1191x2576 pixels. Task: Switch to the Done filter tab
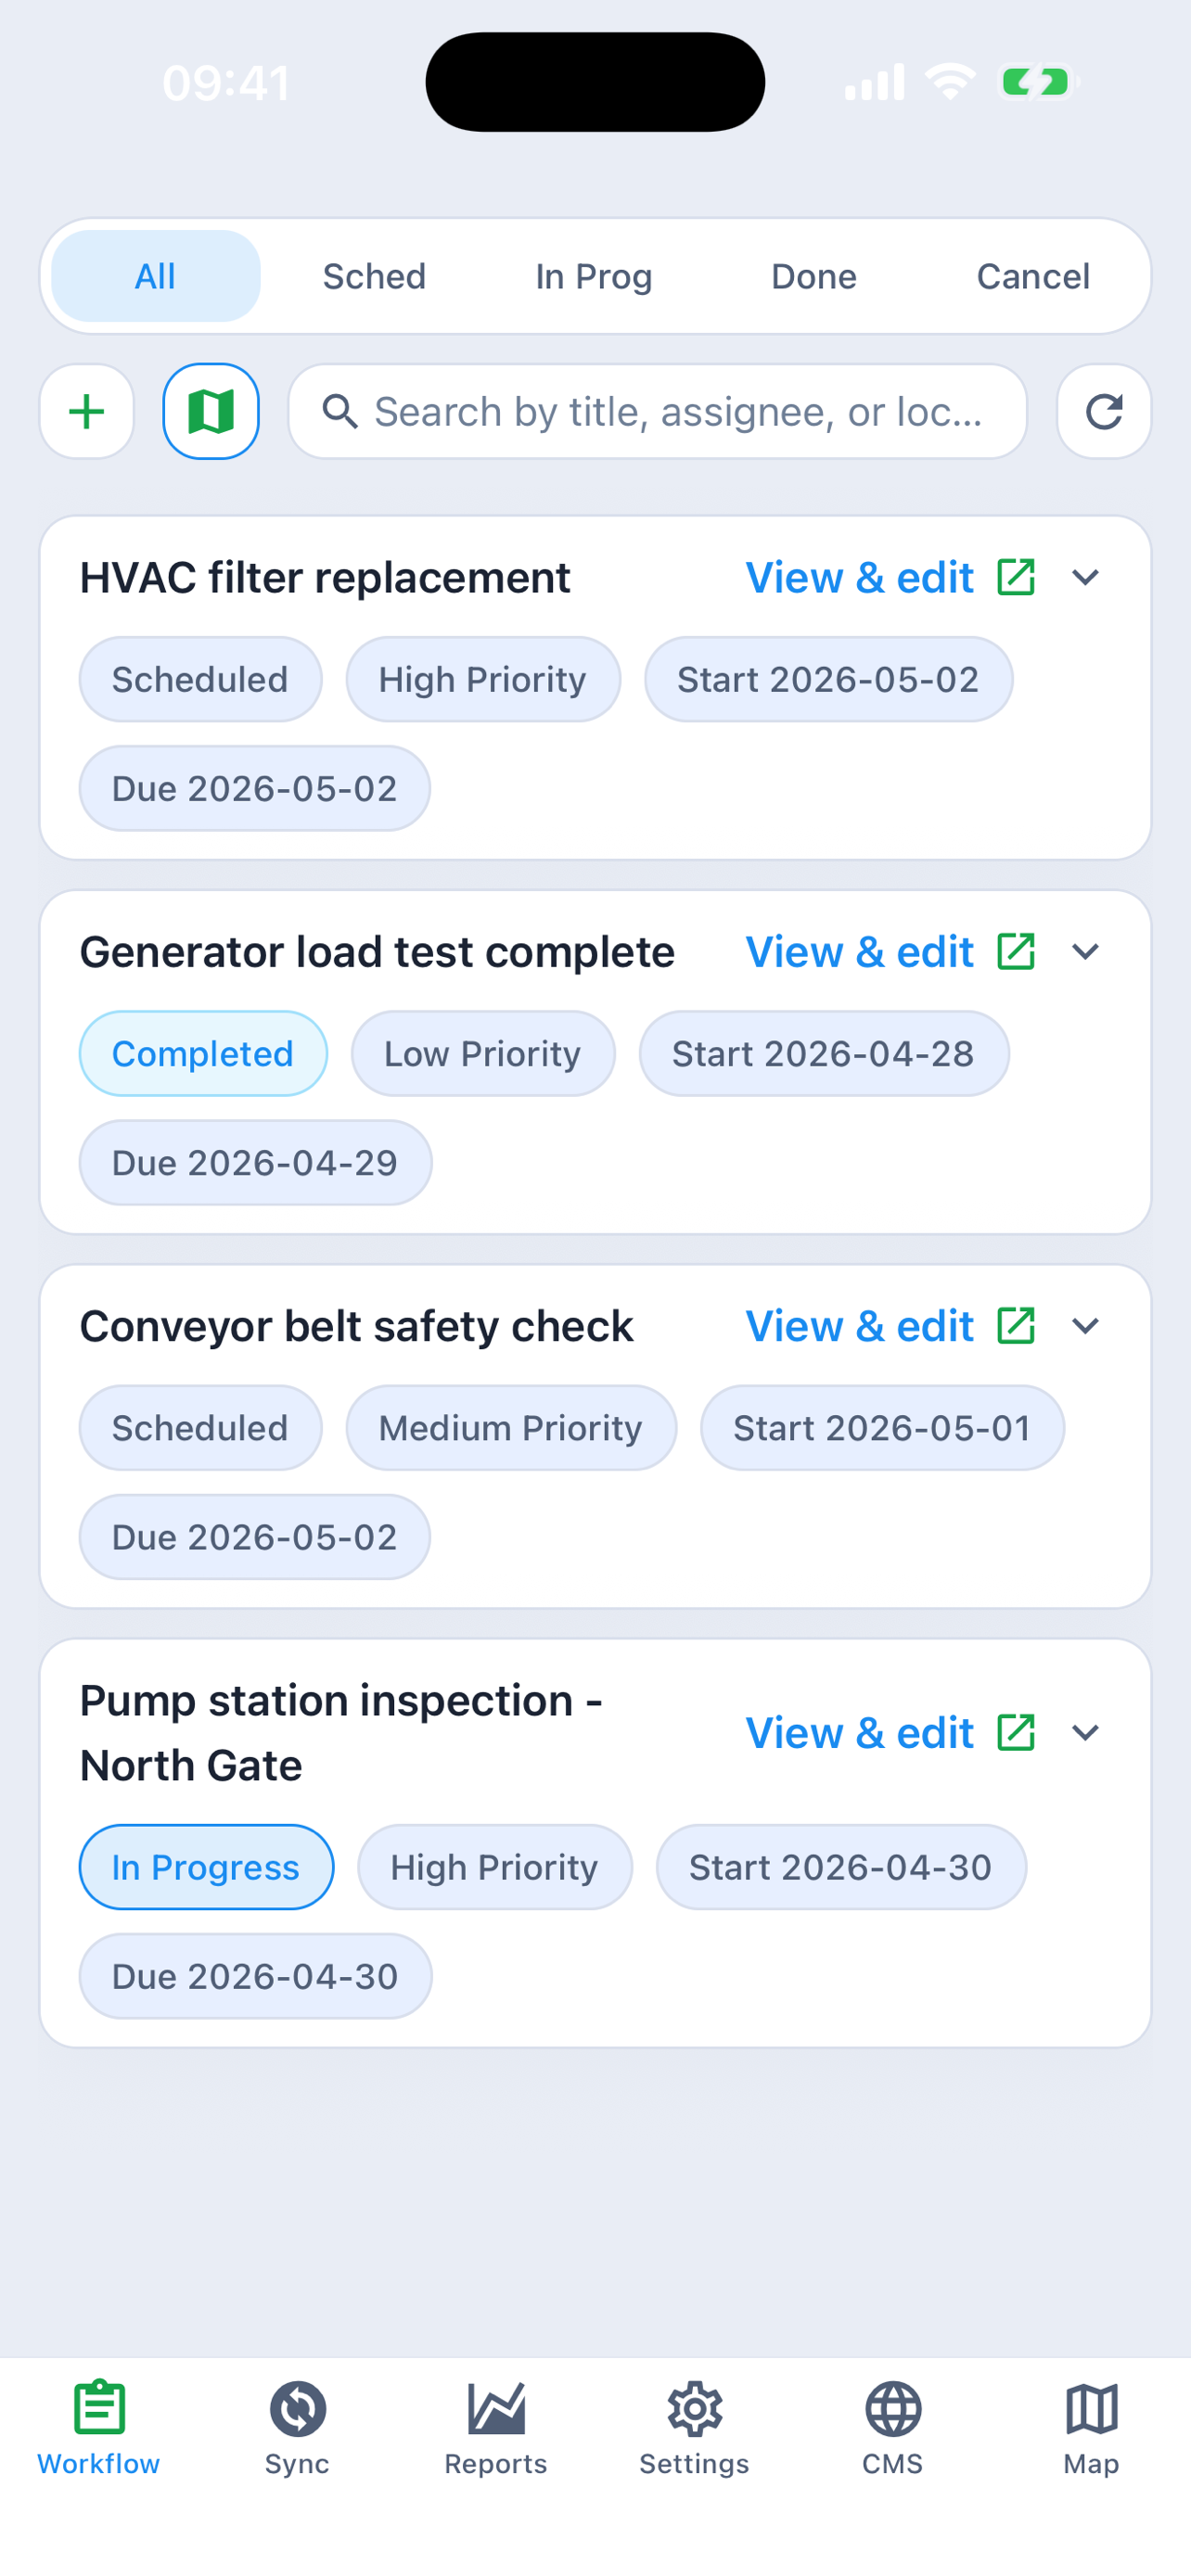click(814, 276)
